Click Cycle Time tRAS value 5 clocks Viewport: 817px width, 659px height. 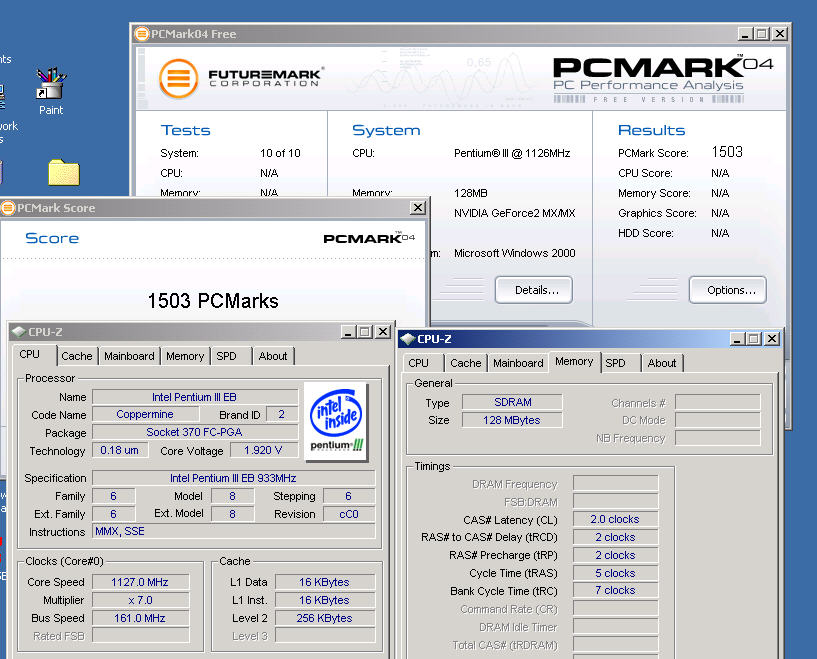[x=615, y=573]
